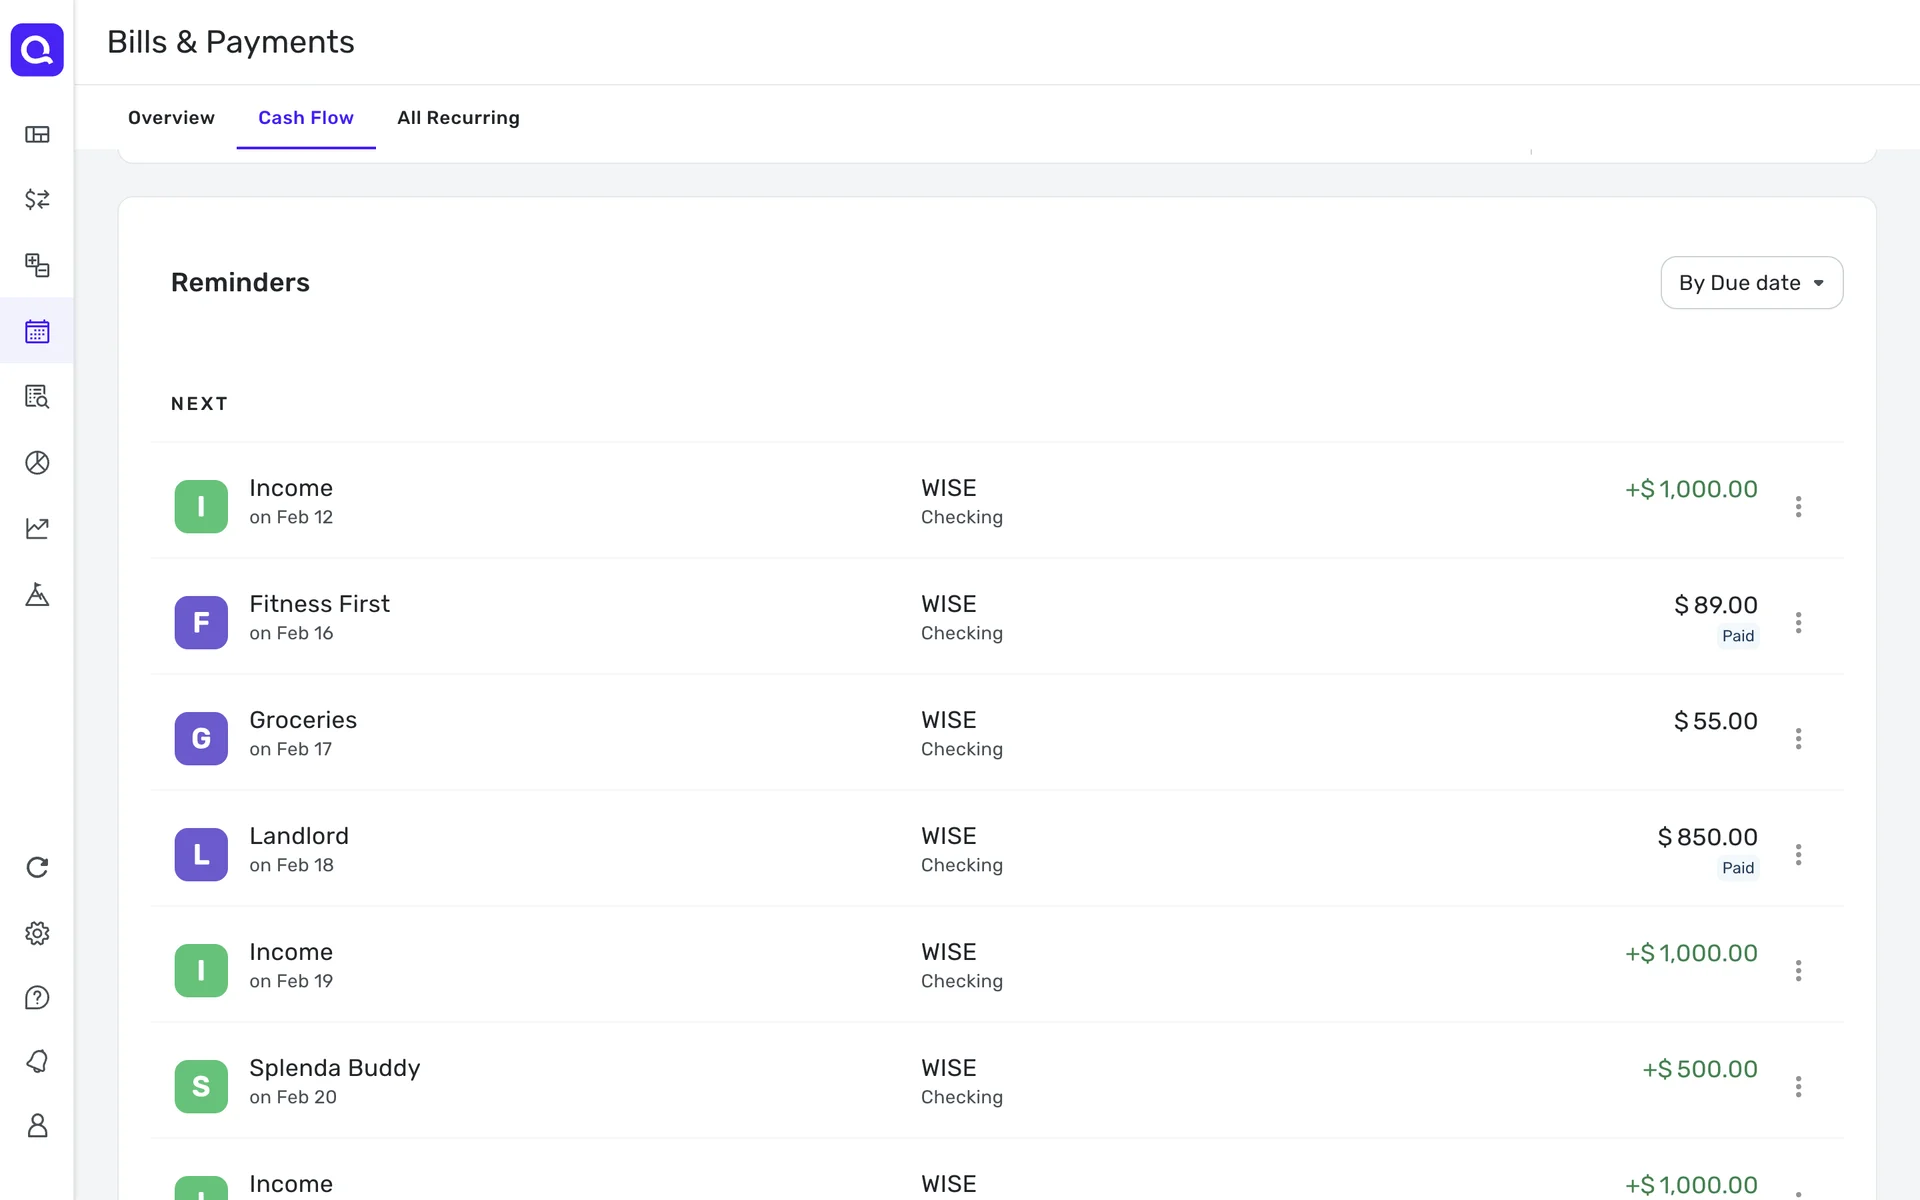Open the budgets plus-minus sidebar icon

[37, 265]
